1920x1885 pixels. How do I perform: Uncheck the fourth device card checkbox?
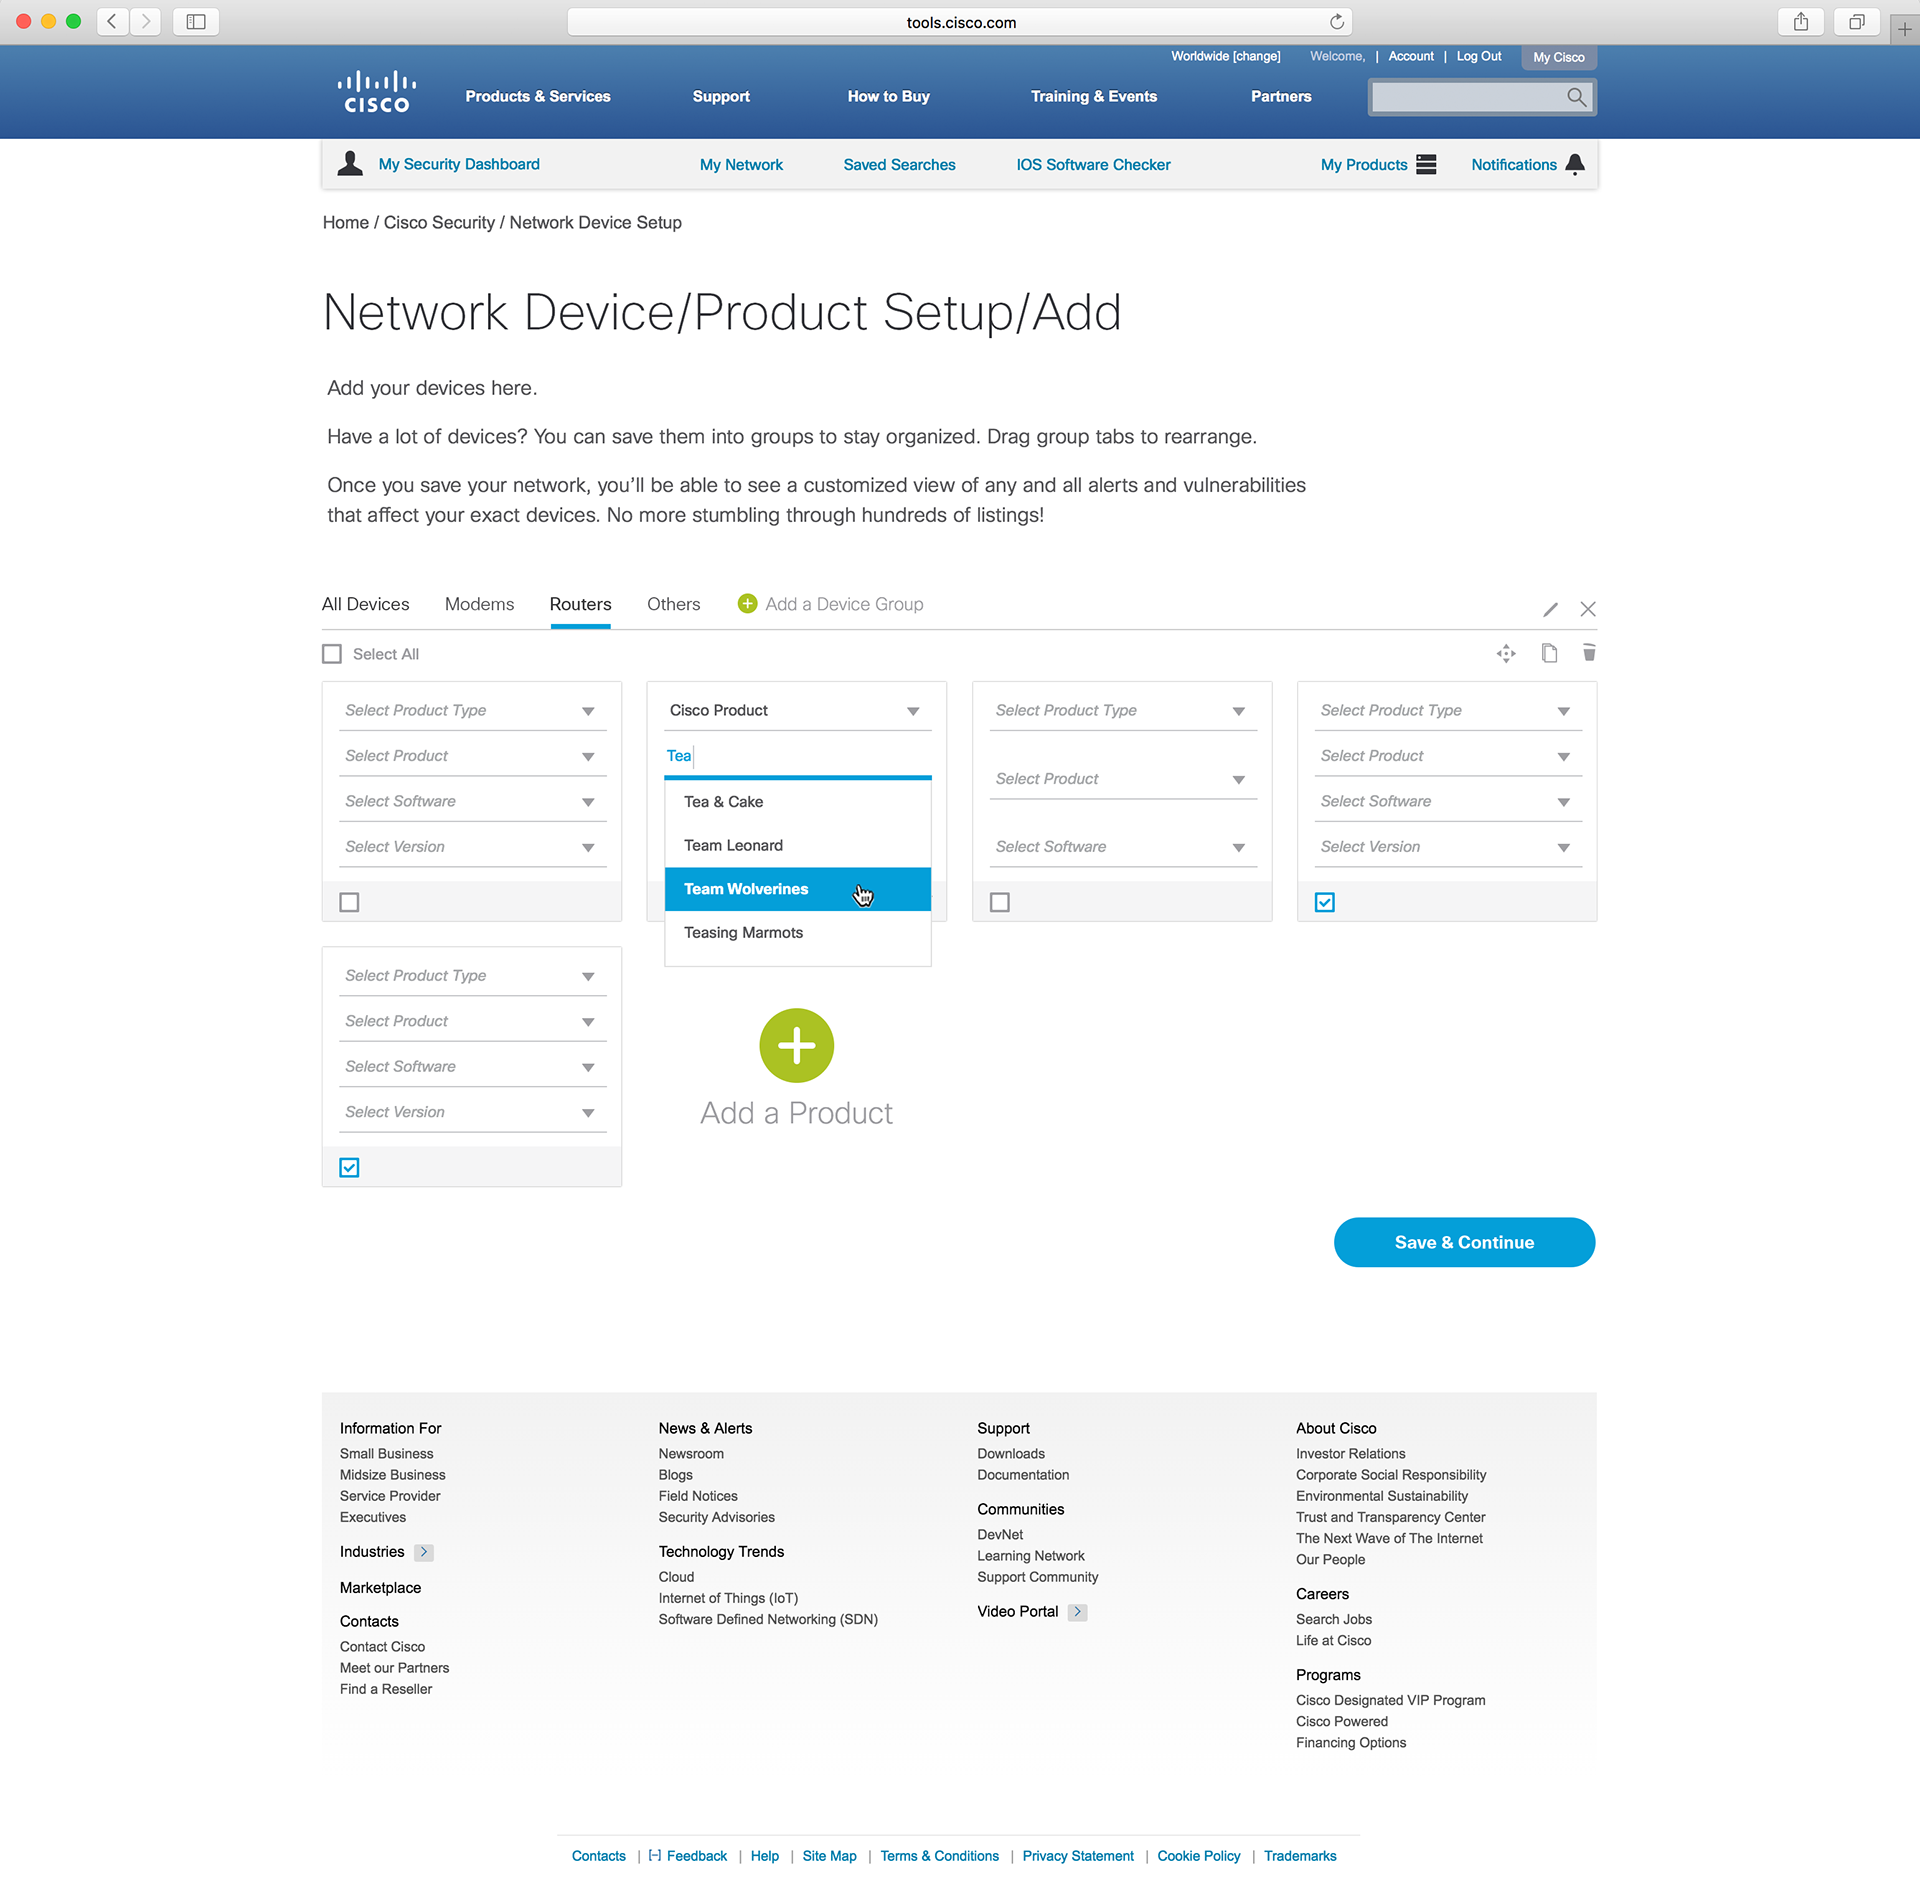point(1325,902)
